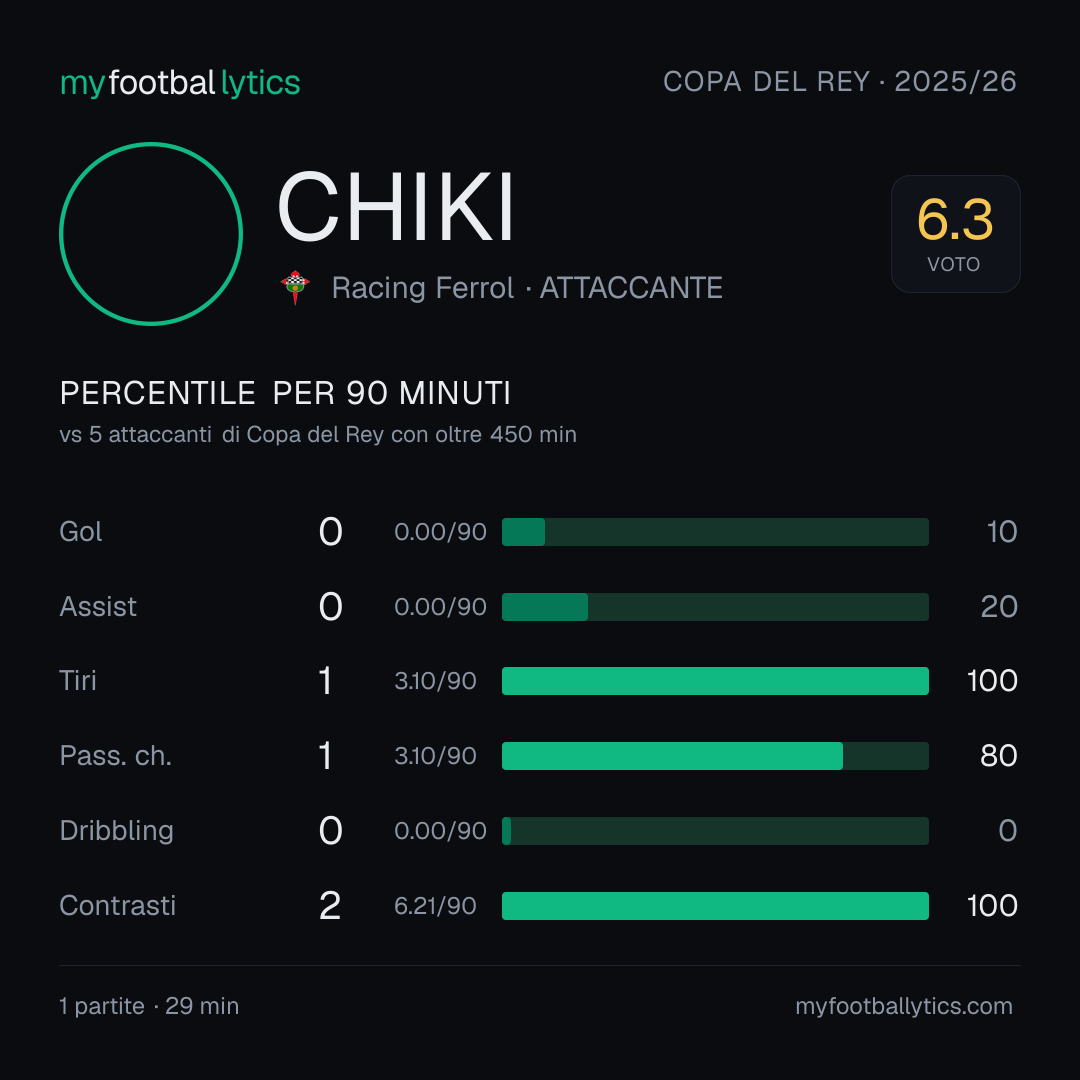Select the Dribbling percentile bar
The width and height of the screenshot is (1080, 1080).
click(x=715, y=831)
